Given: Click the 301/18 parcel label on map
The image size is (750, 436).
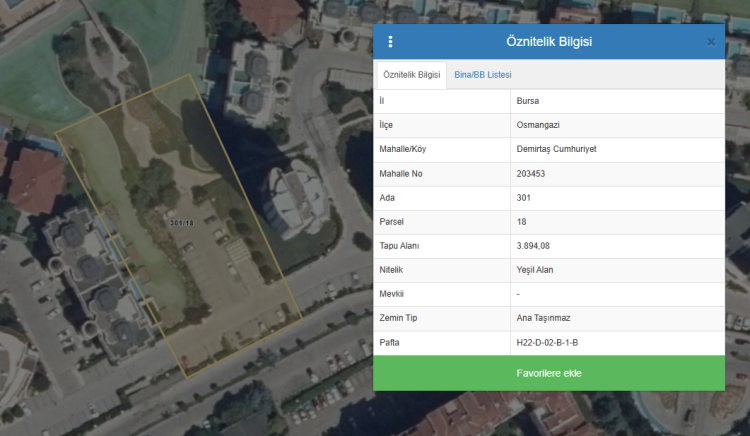Looking at the screenshot, I should pyautogui.click(x=182, y=222).
